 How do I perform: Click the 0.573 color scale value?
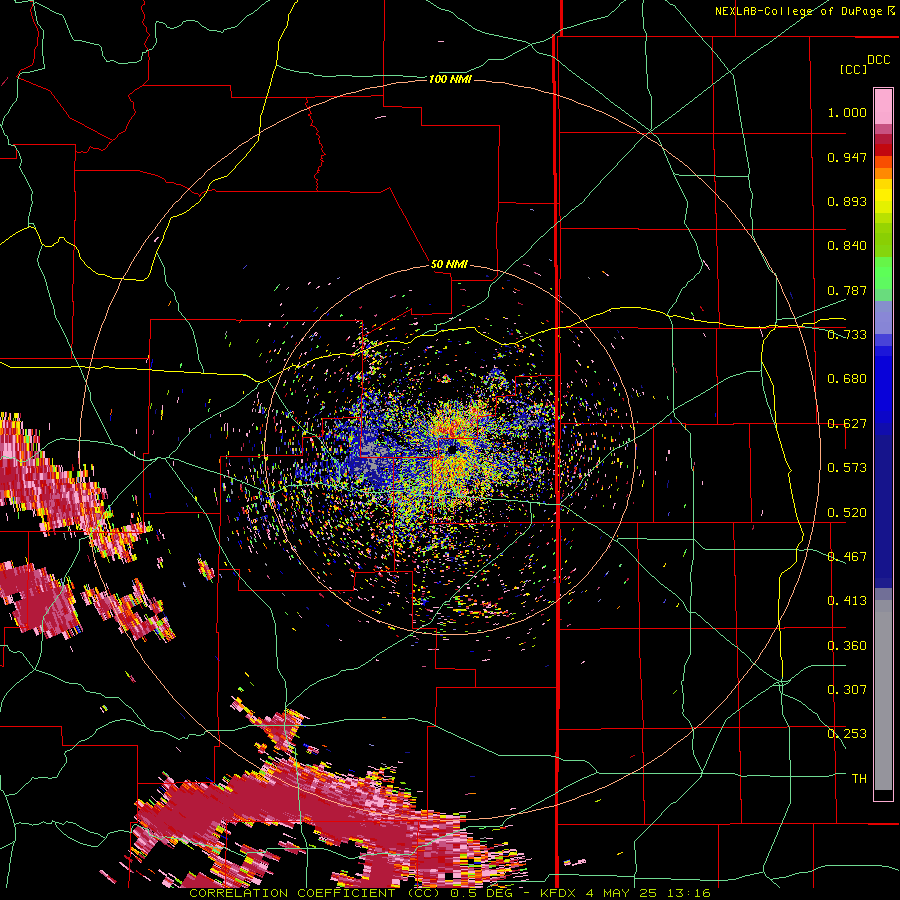(847, 468)
